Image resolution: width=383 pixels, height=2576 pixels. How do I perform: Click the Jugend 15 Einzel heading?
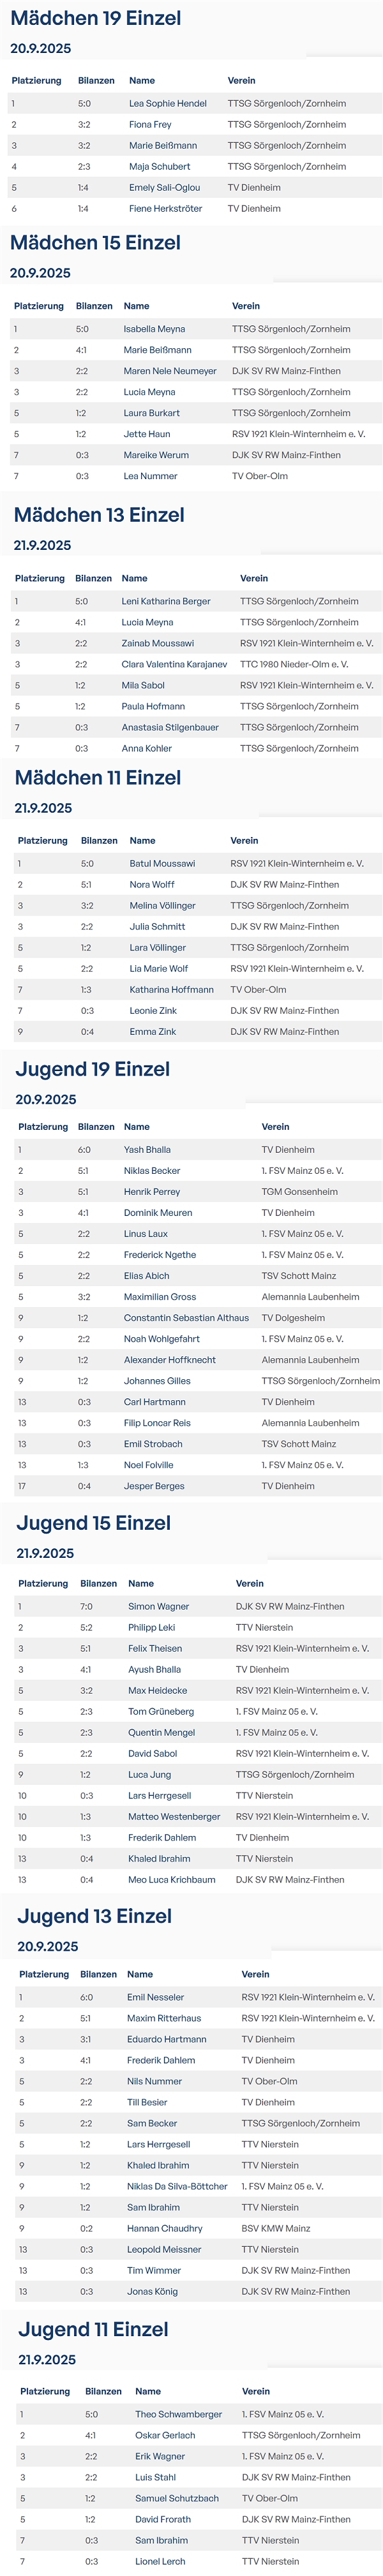point(94,1523)
